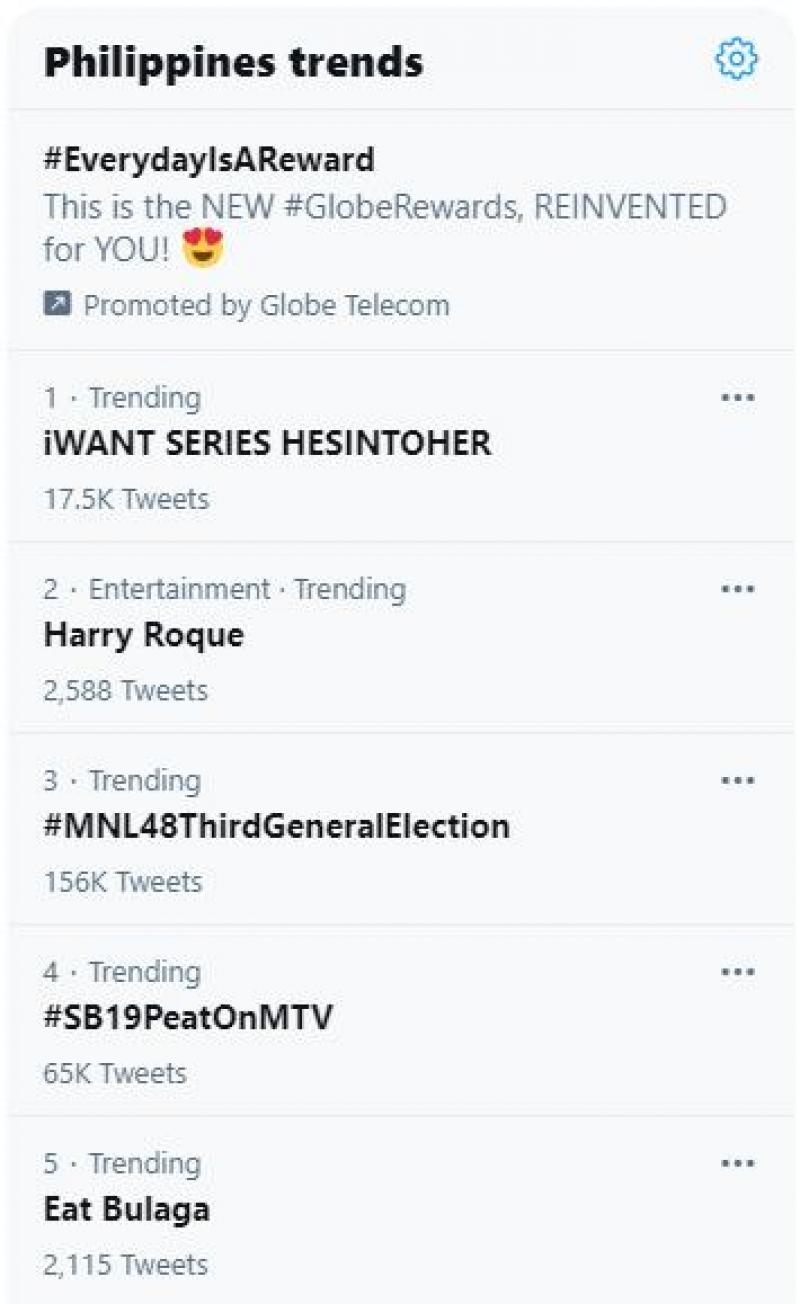Open more options for Eat Bulaga trend
The height and width of the screenshot is (1304, 800).
click(x=737, y=1164)
